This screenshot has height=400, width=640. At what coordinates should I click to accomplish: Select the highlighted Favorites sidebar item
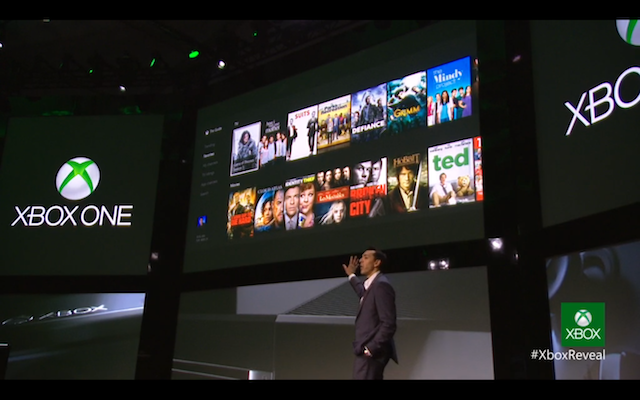209,155
